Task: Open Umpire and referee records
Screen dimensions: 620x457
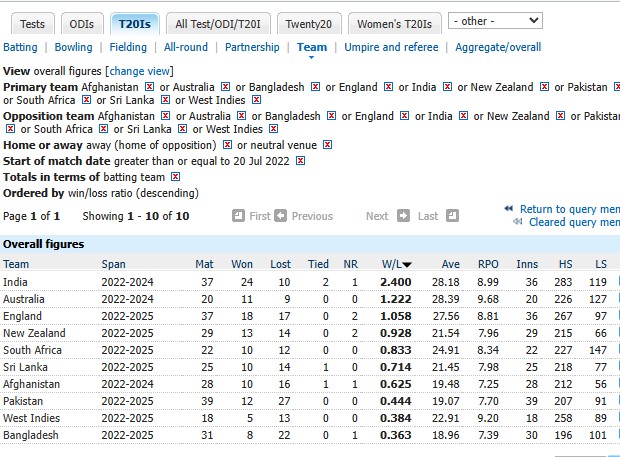Action: 391,47
